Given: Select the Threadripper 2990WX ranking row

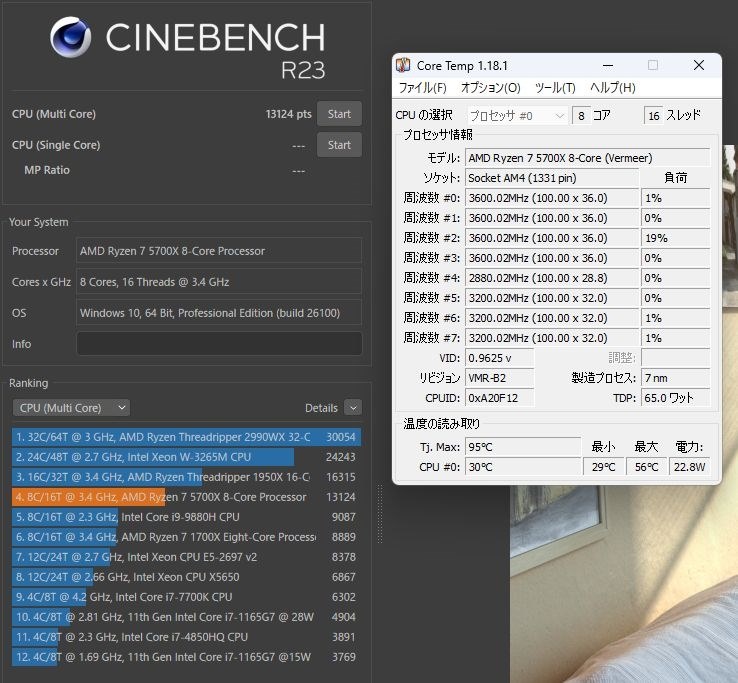Looking at the screenshot, I should [186, 437].
